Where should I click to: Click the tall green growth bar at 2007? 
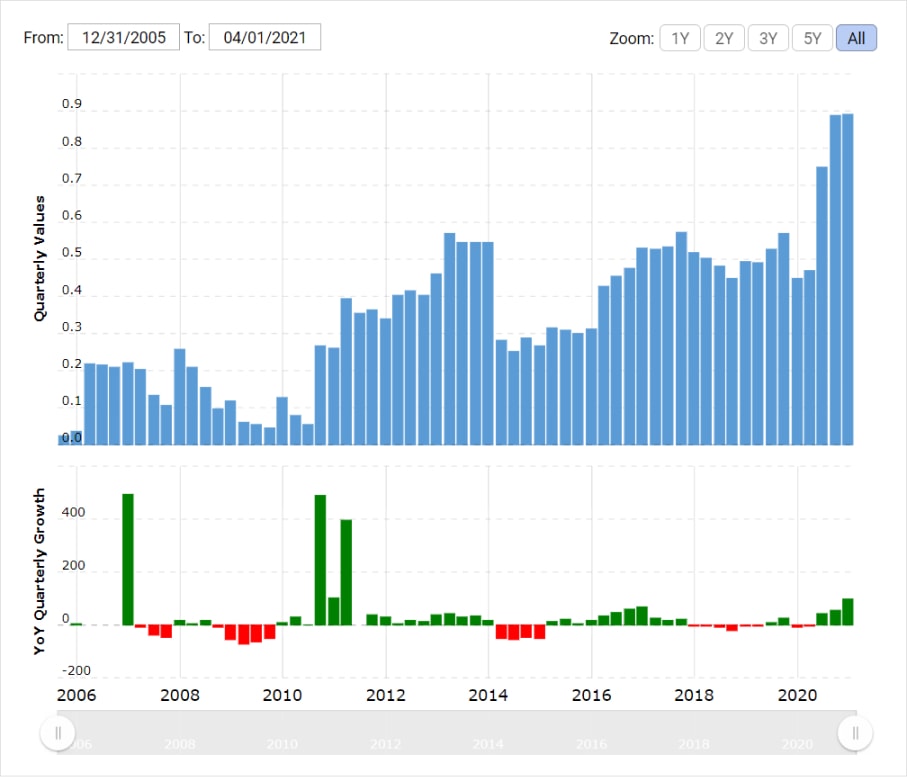[128, 559]
